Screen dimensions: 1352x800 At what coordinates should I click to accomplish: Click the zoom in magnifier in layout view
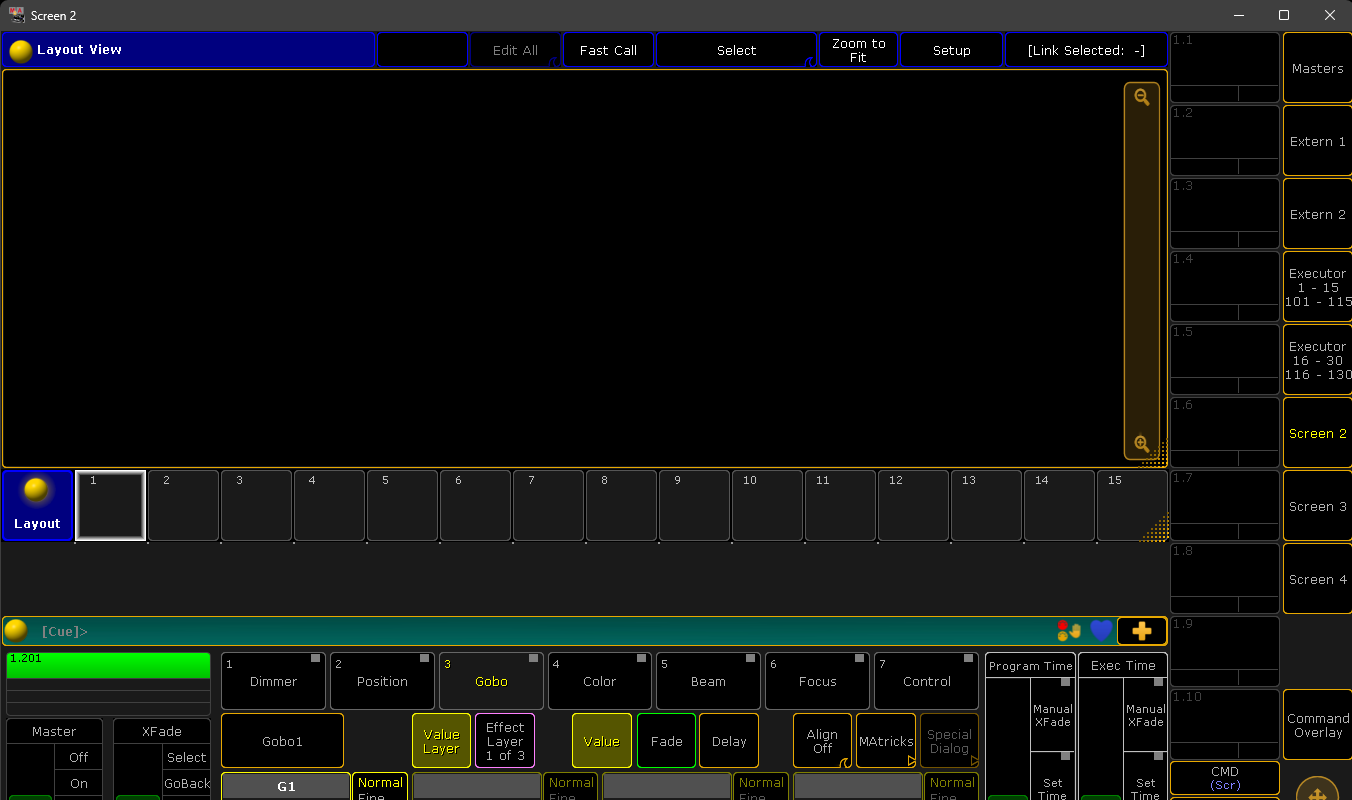[1142, 443]
